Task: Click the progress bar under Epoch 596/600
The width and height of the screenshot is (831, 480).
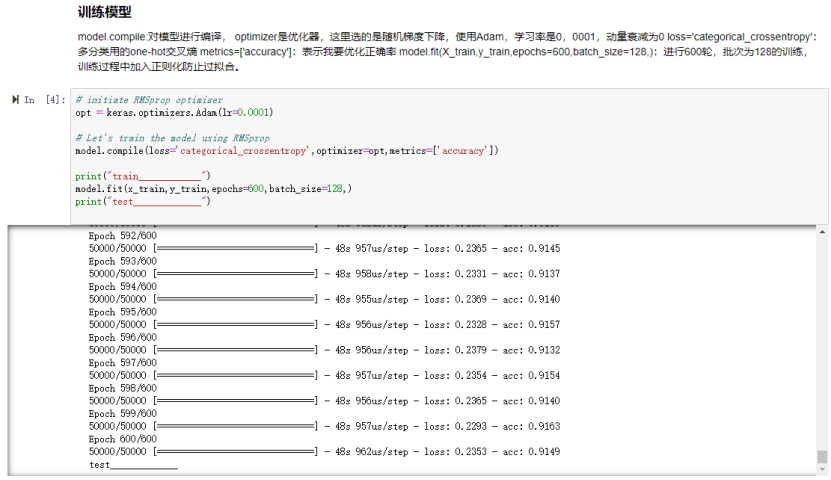Action: click(x=235, y=350)
